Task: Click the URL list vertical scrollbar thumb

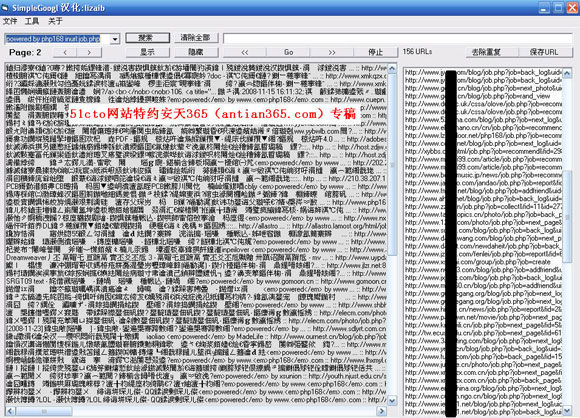Action: tap(567, 217)
